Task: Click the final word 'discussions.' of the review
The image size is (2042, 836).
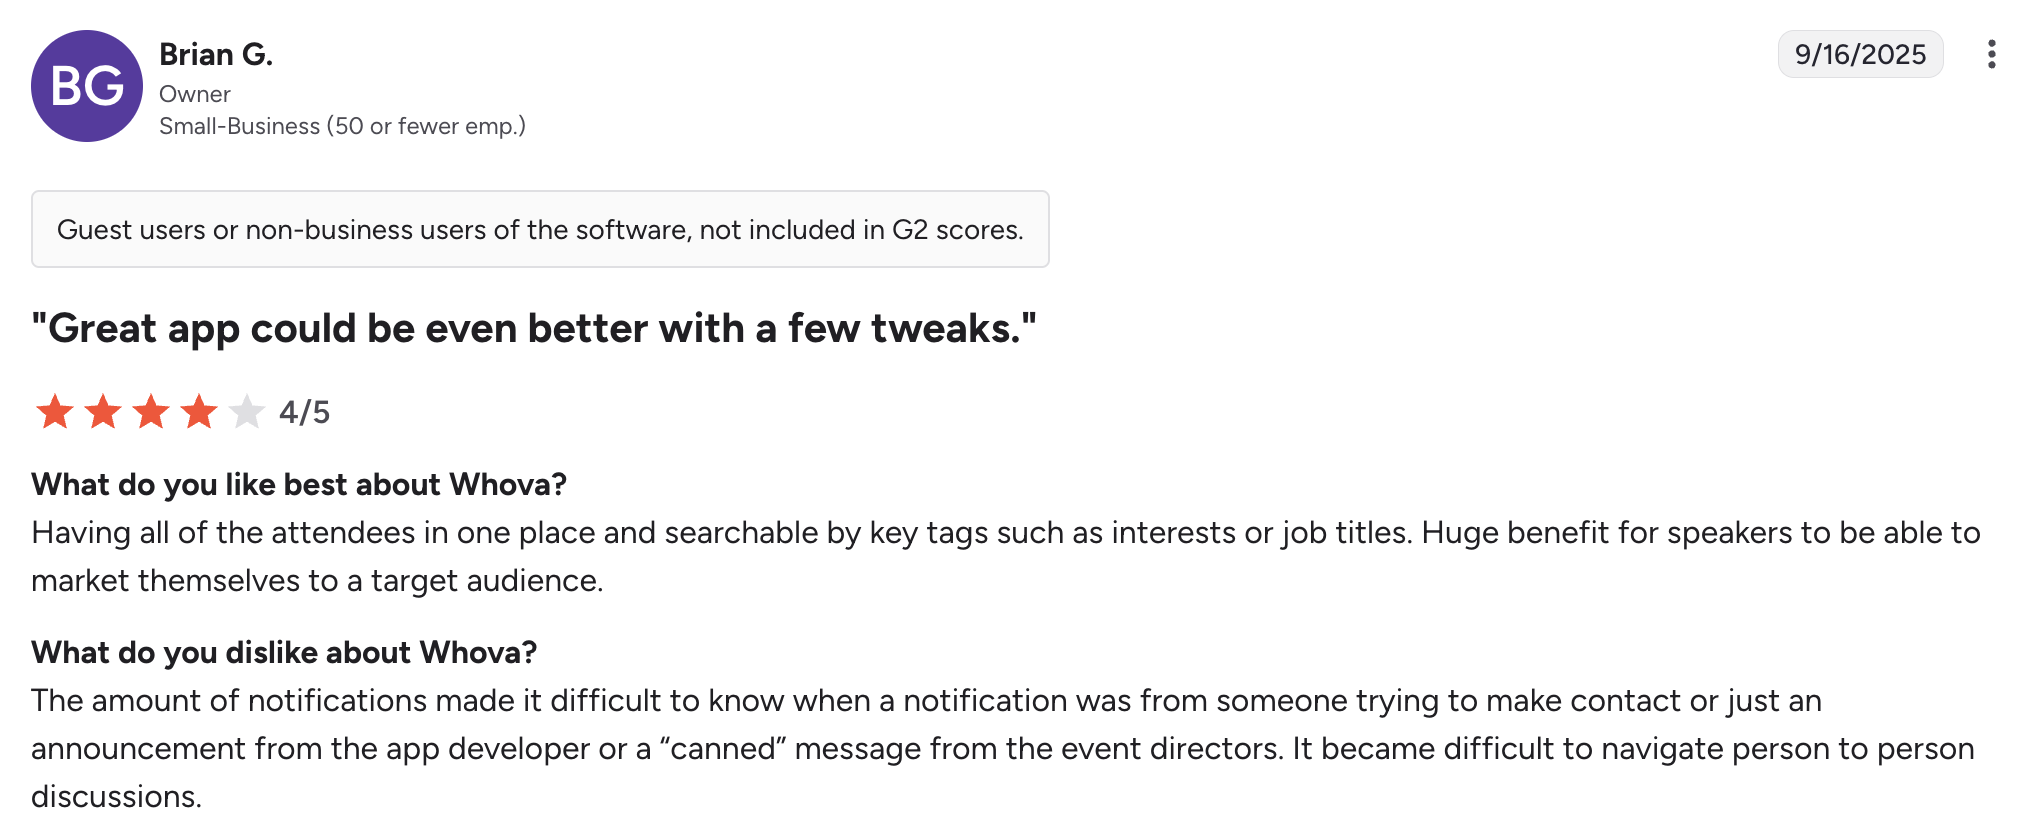Action: click(x=116, y=796)
